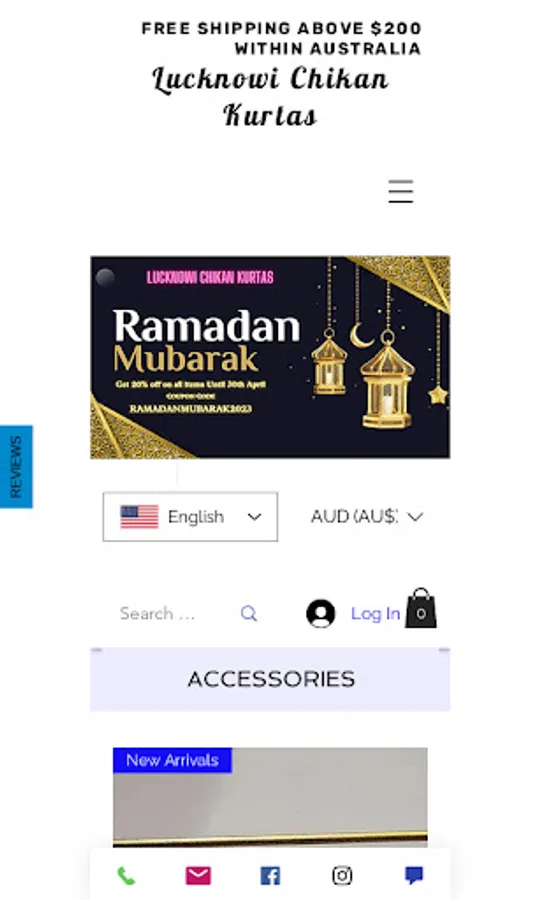Click the search magnifier icon
Image resolution: width=540 pixels, height=900 pixels.
tap(248, 614)
